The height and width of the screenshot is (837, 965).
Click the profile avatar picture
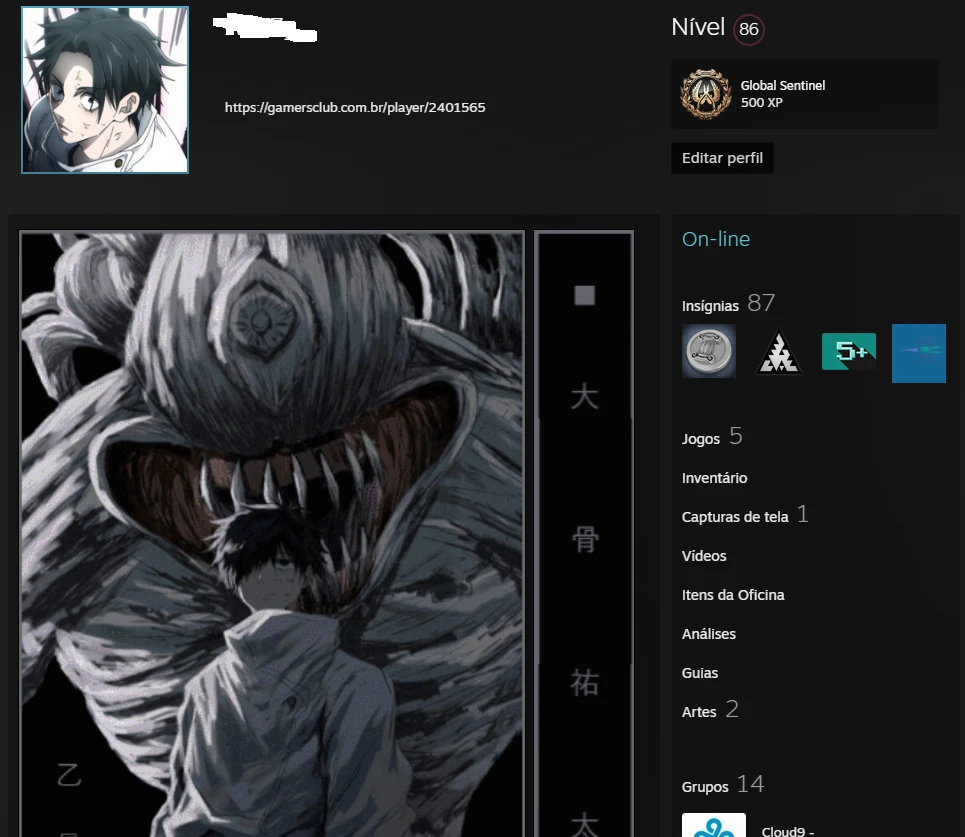(105, 90)
